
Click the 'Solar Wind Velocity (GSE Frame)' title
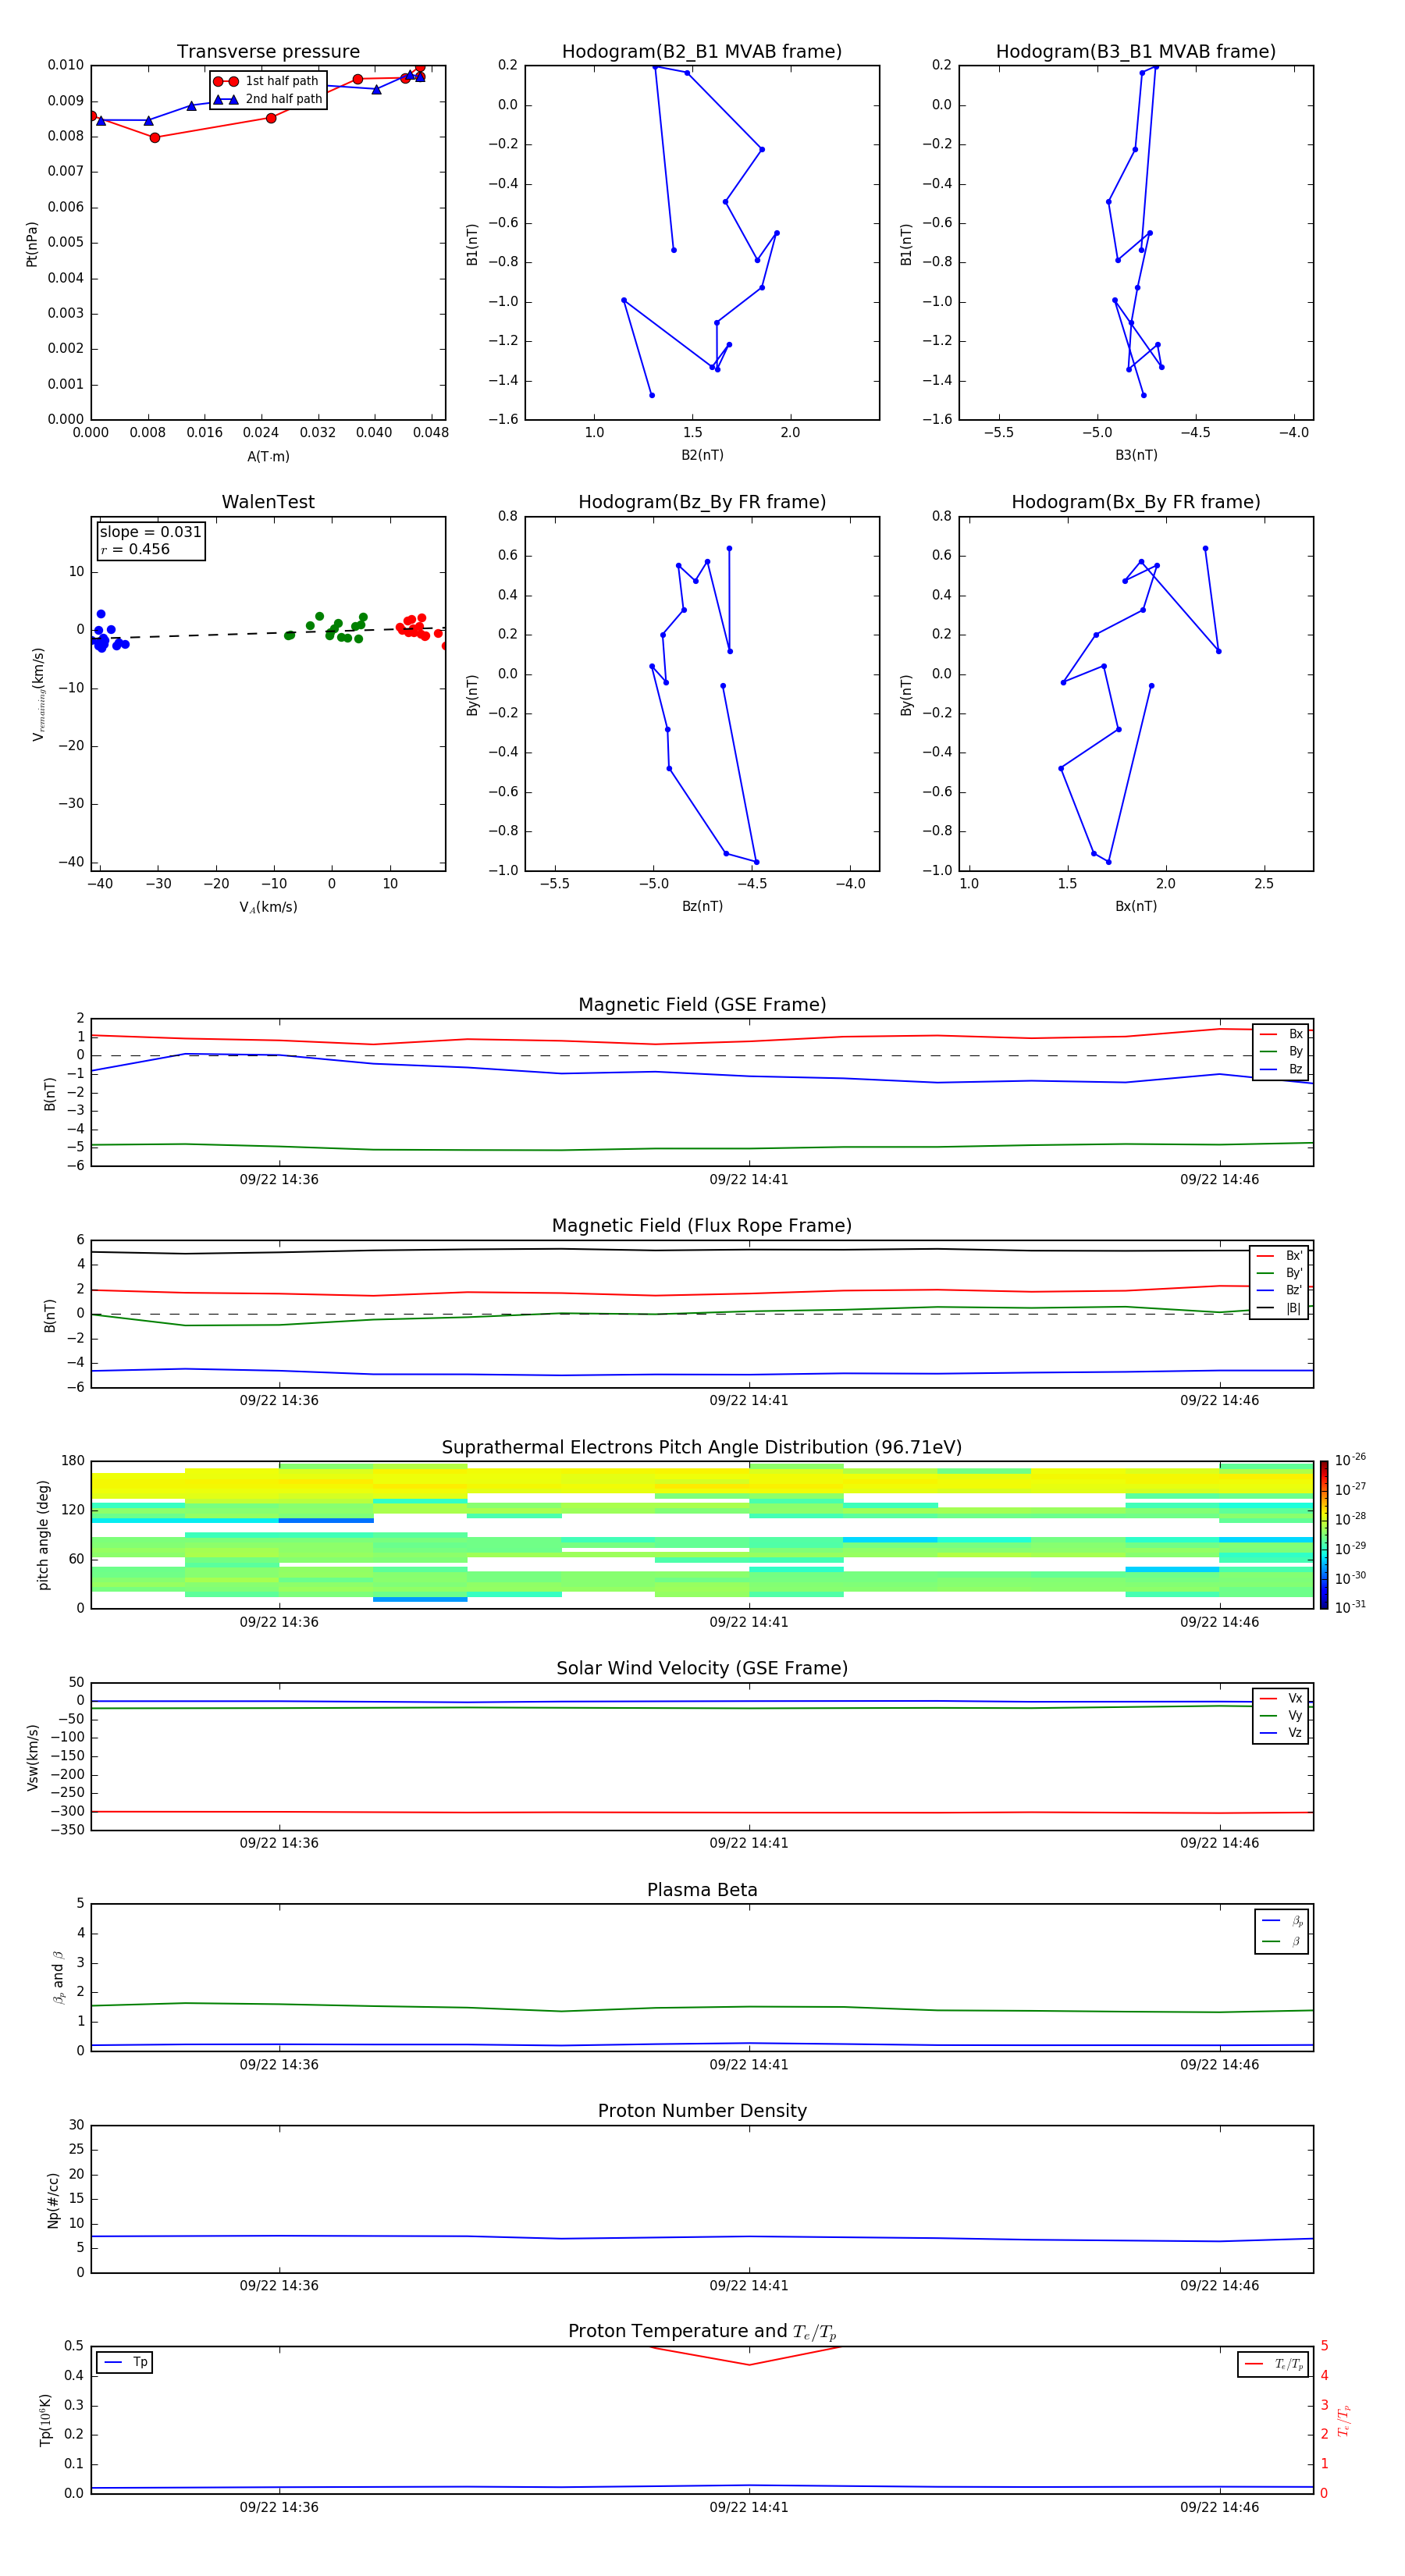[702, 1669]
